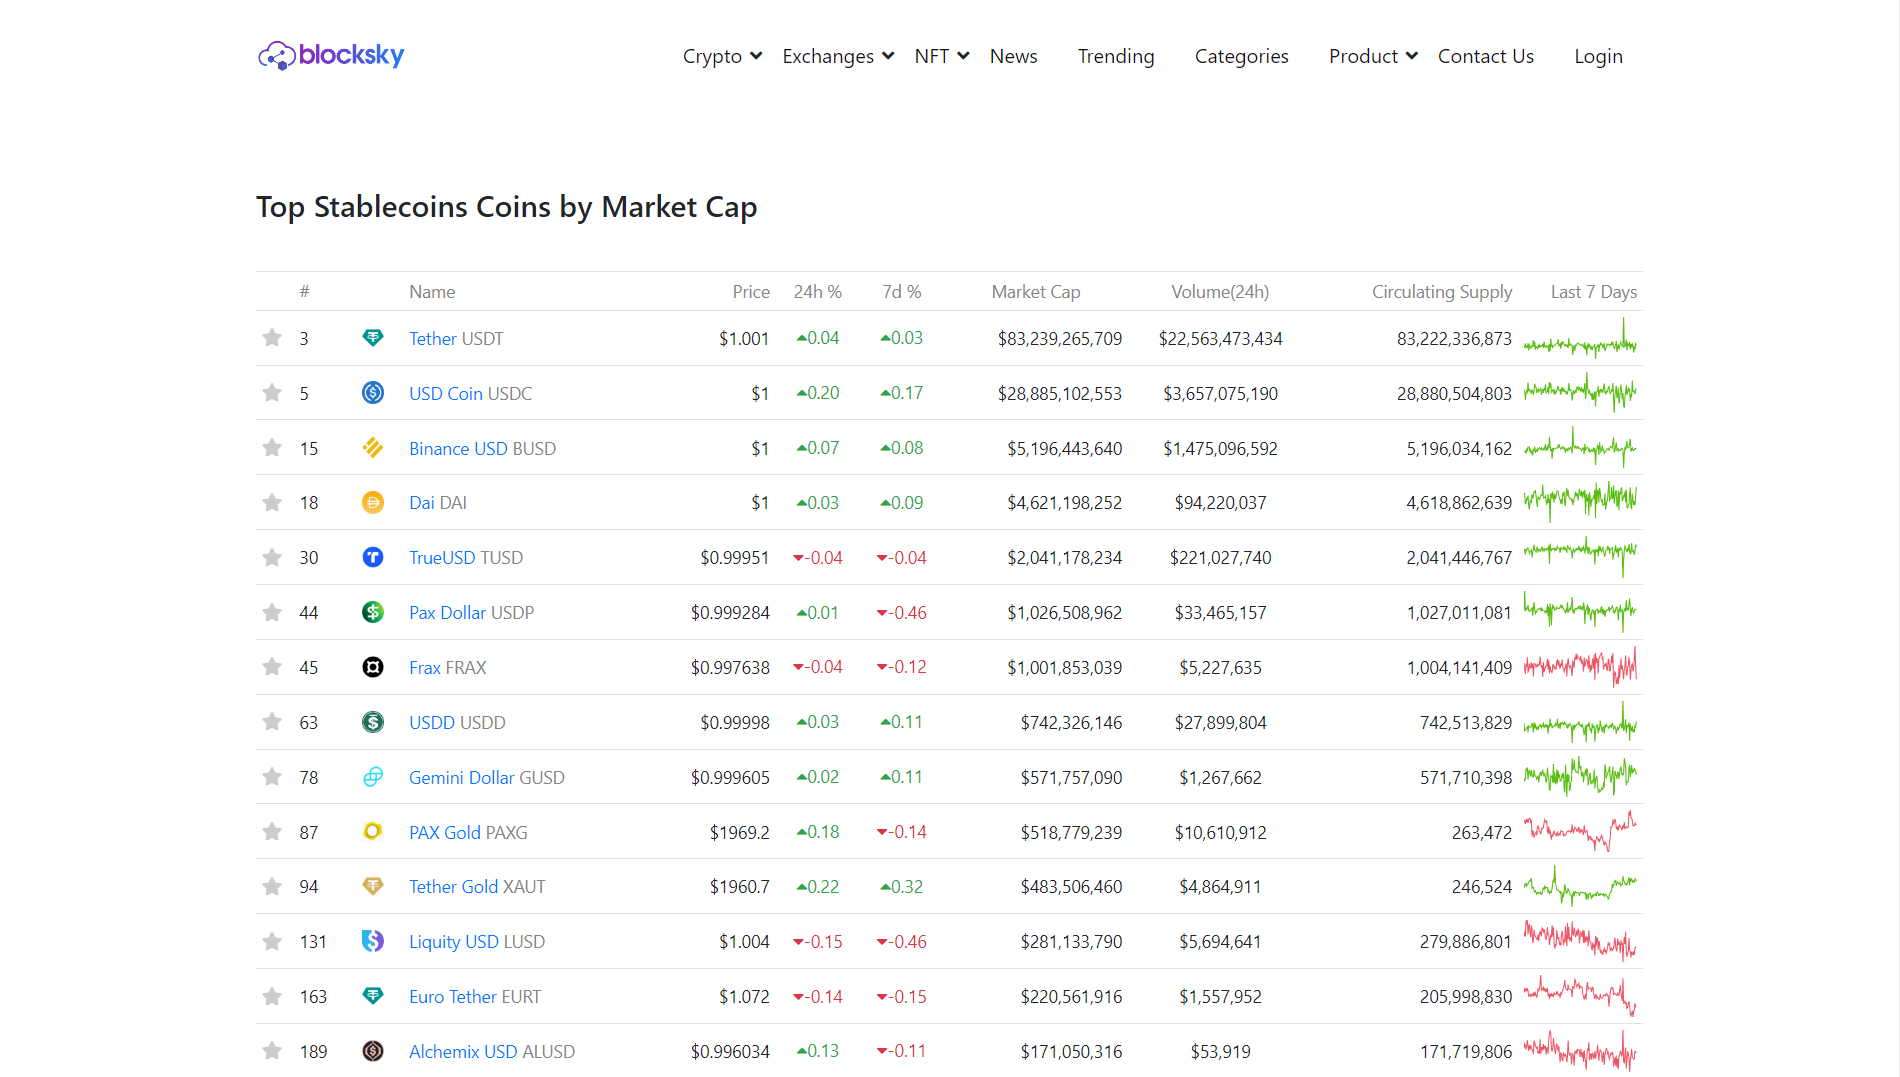Expand the Exchanges dropdown menu
Image resolution: width=1900 pixels, height=1077 pixels.
click(838, 56)
